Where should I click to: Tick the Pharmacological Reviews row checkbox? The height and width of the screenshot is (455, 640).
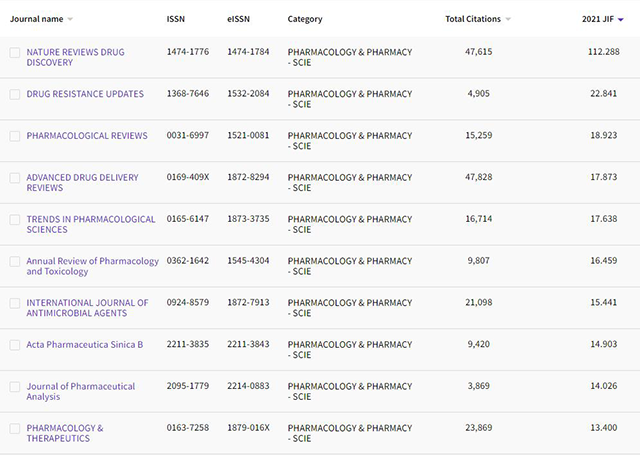pyautogui.click(x=15, y=136)
